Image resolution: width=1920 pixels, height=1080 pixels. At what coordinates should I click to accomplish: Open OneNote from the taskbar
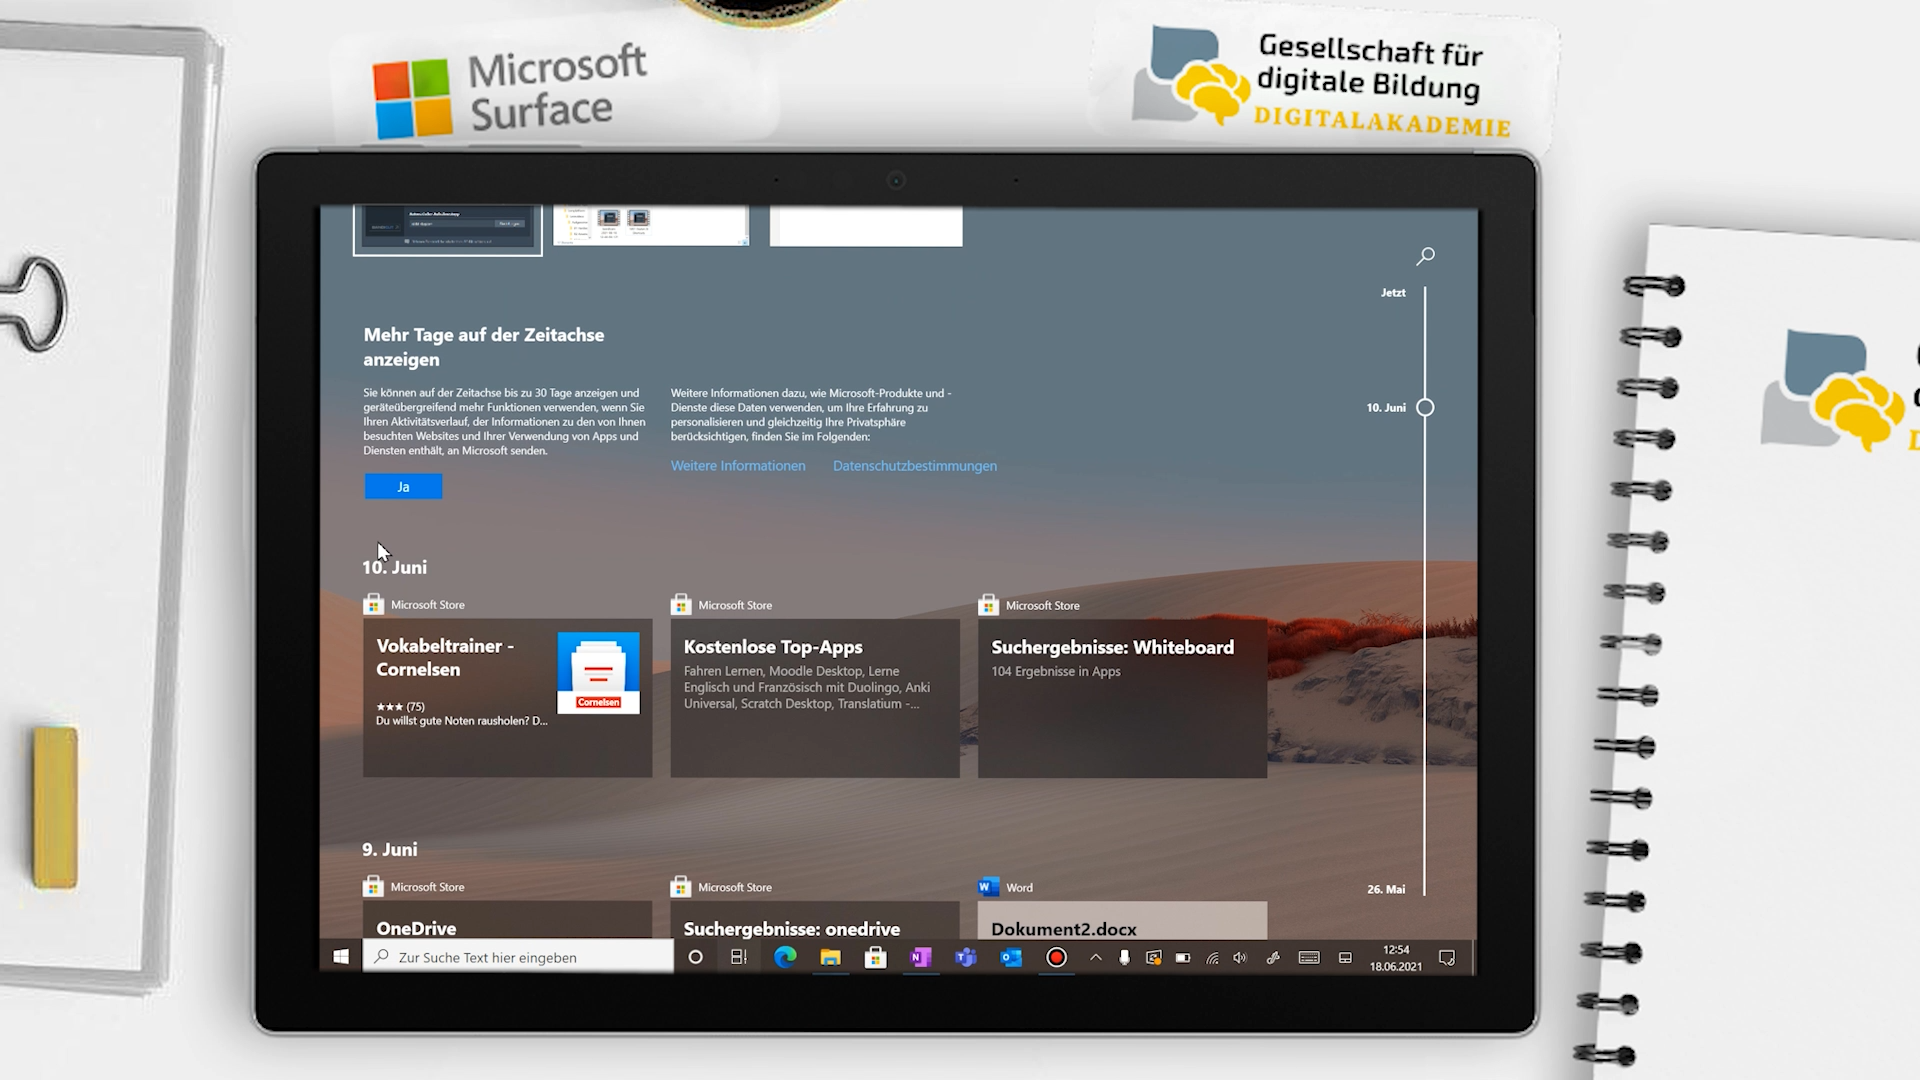coord(921,957)
